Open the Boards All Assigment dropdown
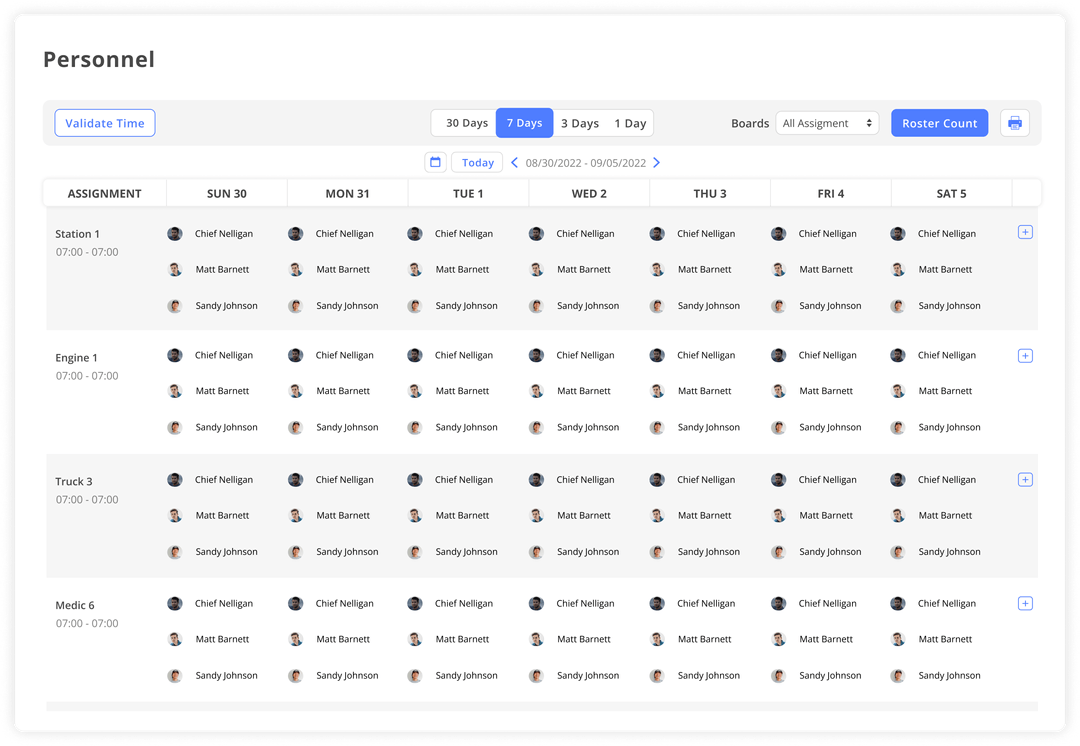This screenshot has height=746, width=1080. coord(826,122)
